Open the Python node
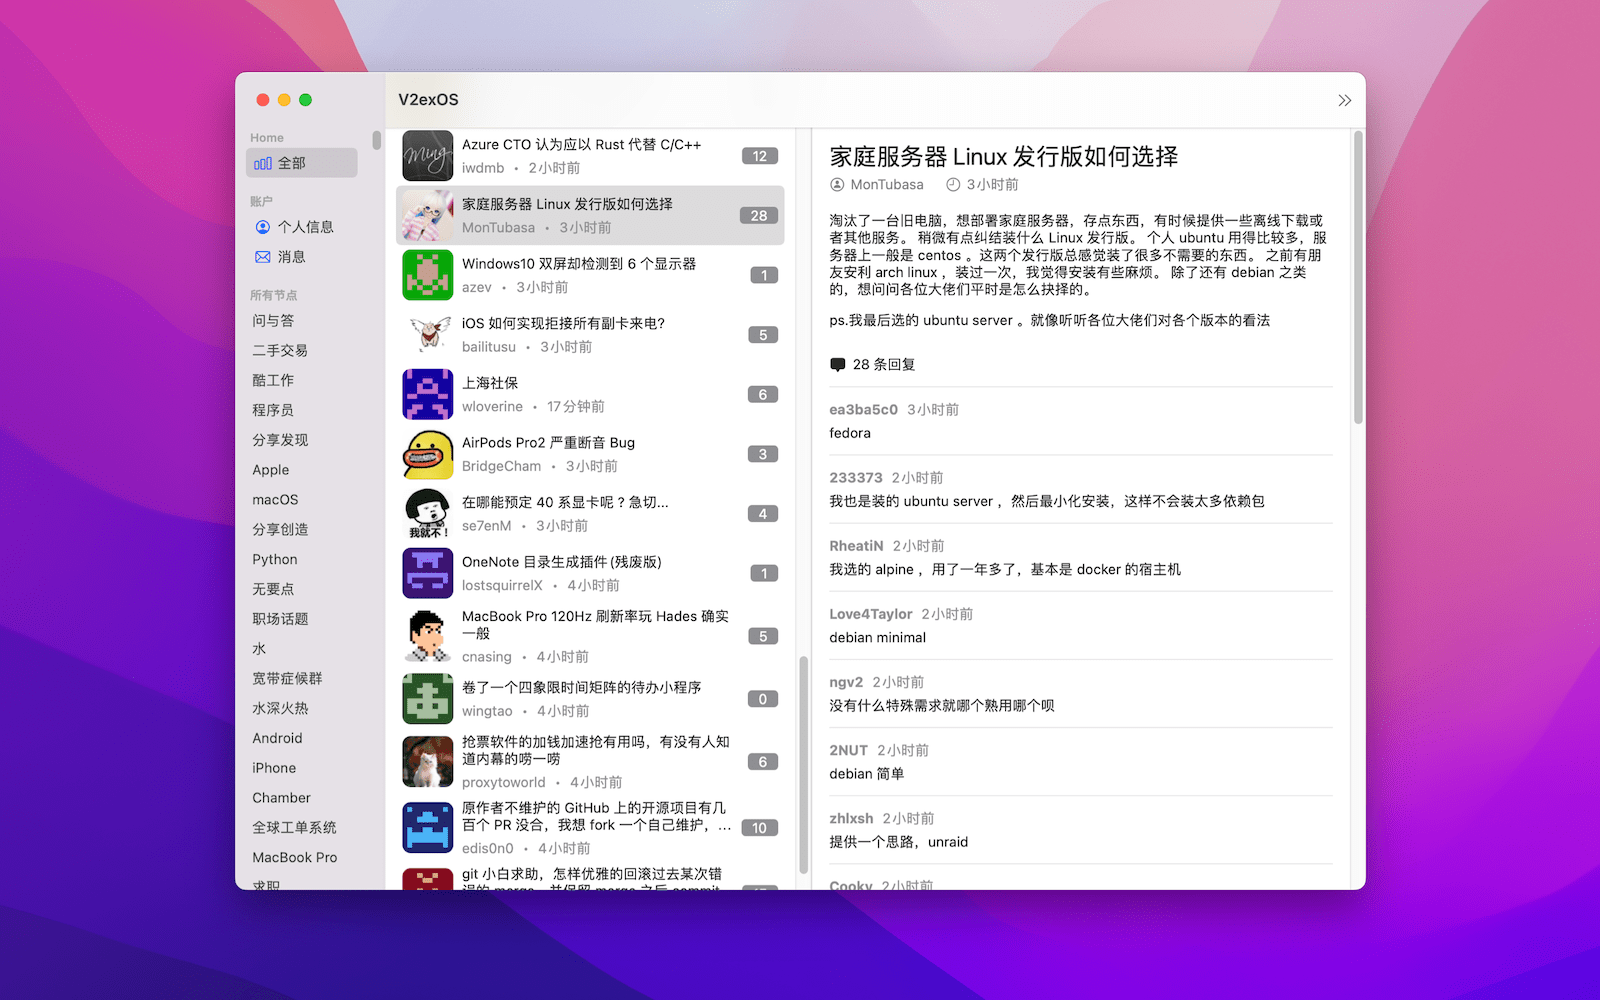This screenshot has height=1000, width=1600. pyautogui.click(x=275, y=560)
